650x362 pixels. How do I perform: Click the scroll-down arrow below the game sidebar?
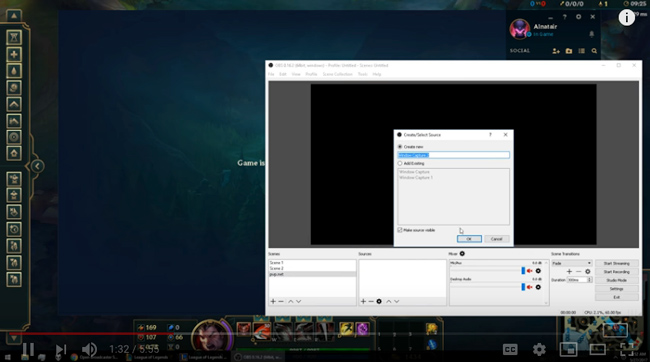point(14,338)
